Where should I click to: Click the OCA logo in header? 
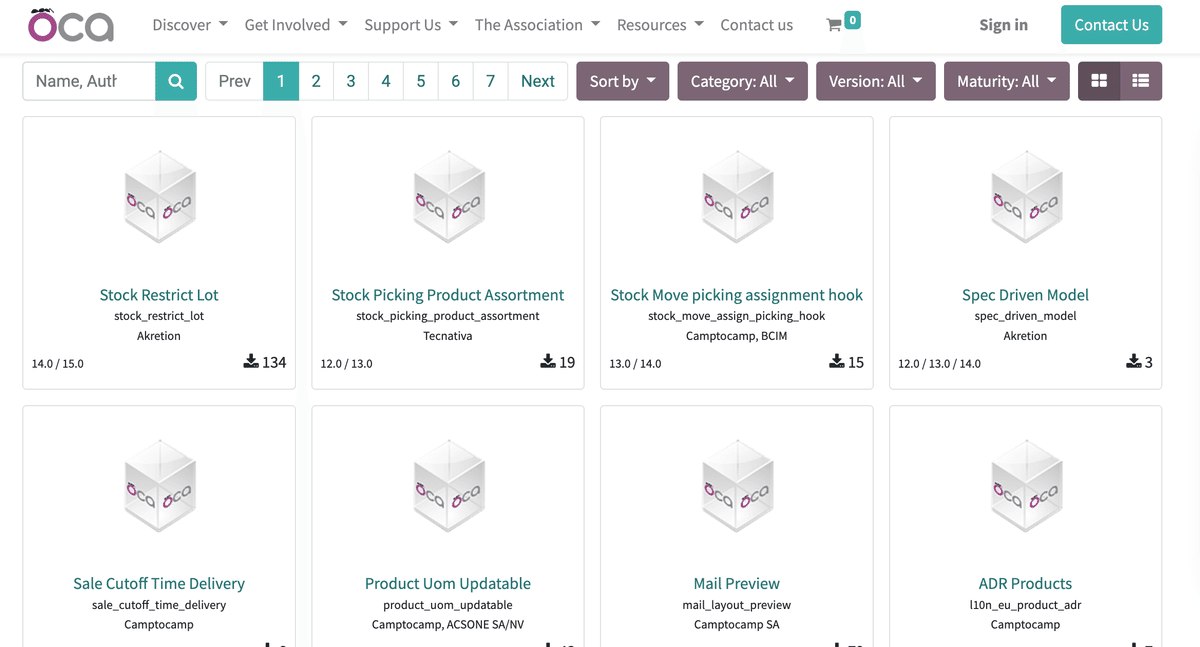(x=71, y=25)
